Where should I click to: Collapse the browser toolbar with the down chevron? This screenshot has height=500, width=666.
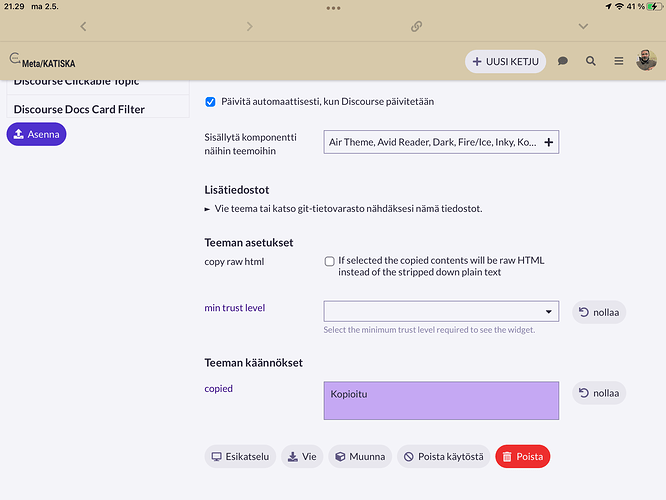(583, 26)
